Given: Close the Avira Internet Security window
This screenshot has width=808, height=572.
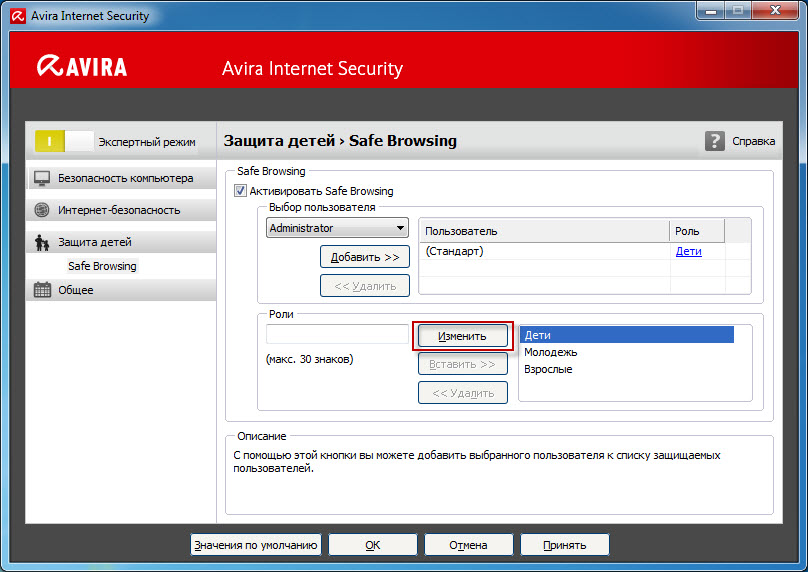Looking at the screenshot, I should [x=775, y=10].
